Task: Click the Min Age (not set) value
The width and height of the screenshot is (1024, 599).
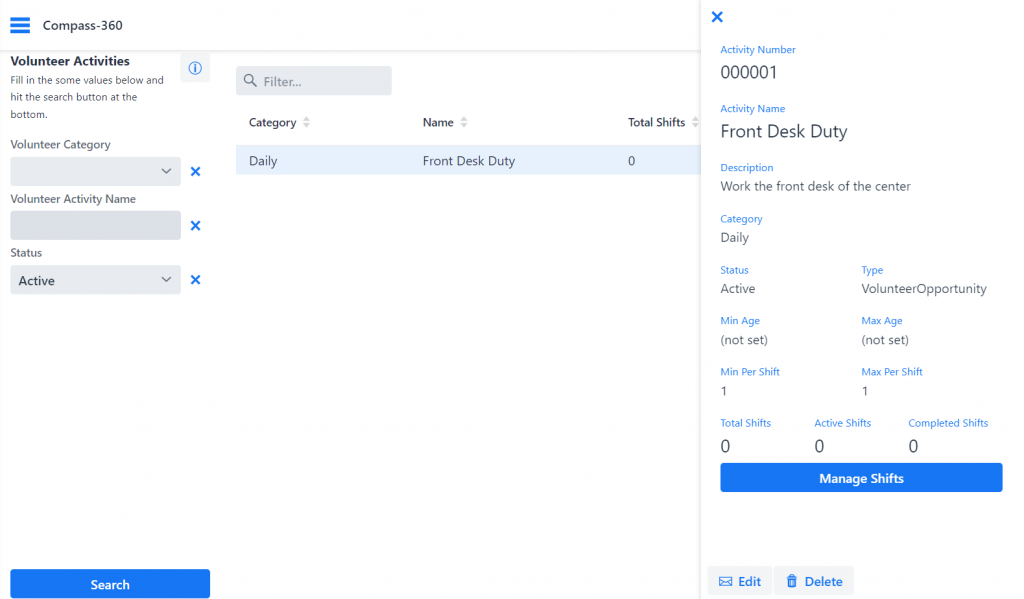Action: 744,340
